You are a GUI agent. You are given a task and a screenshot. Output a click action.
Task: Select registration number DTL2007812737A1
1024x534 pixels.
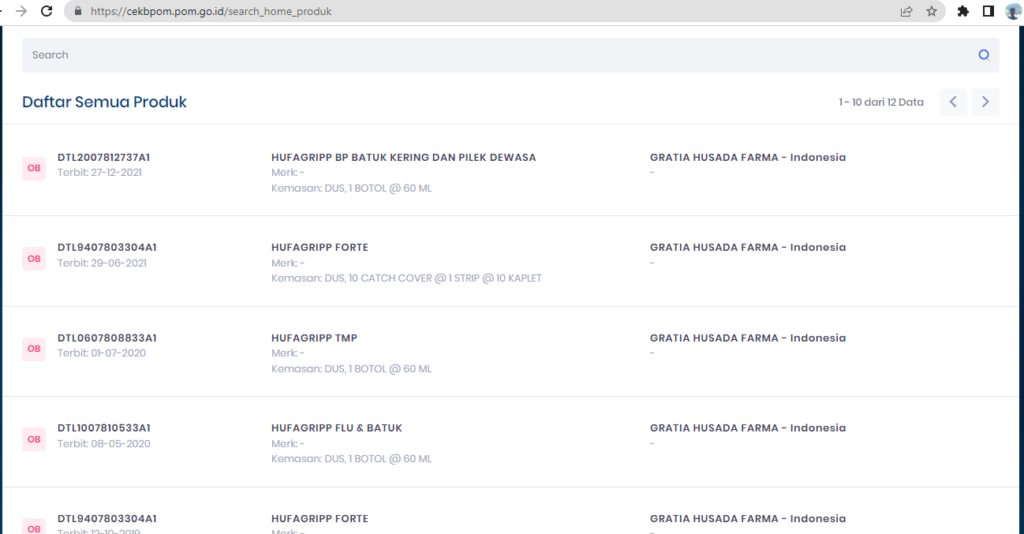pos(104,157)
